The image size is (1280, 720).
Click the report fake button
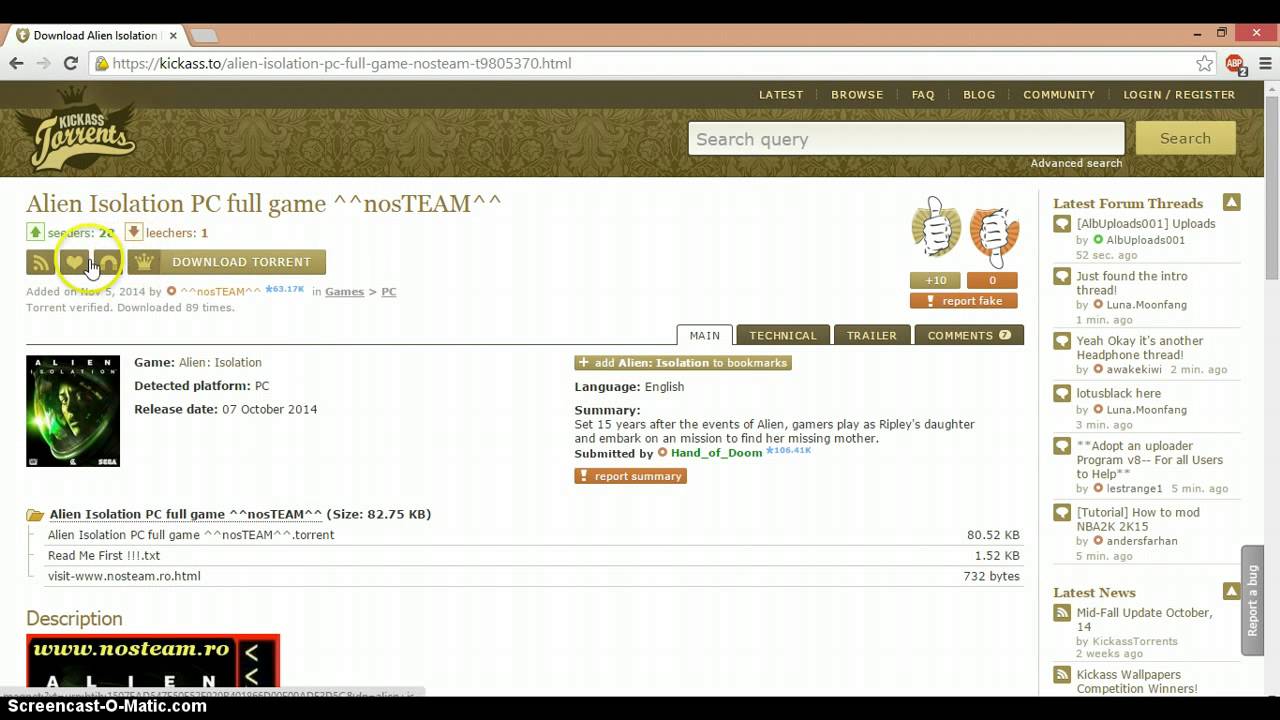pos(964,301)
